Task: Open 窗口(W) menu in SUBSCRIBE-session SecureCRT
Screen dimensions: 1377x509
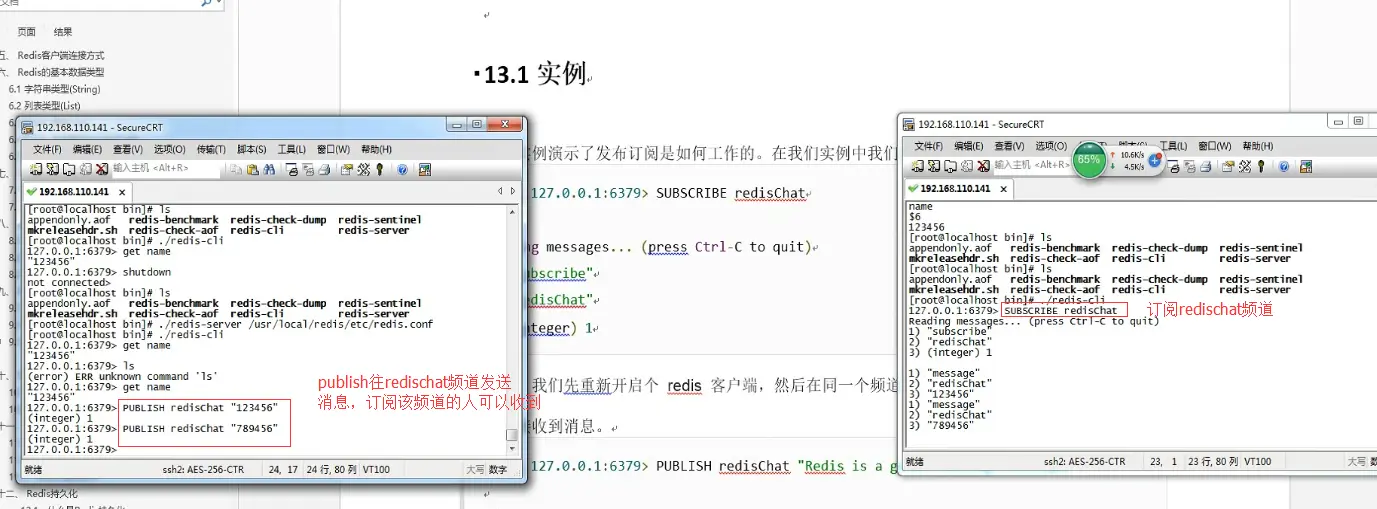Action: pos(1215,146)
